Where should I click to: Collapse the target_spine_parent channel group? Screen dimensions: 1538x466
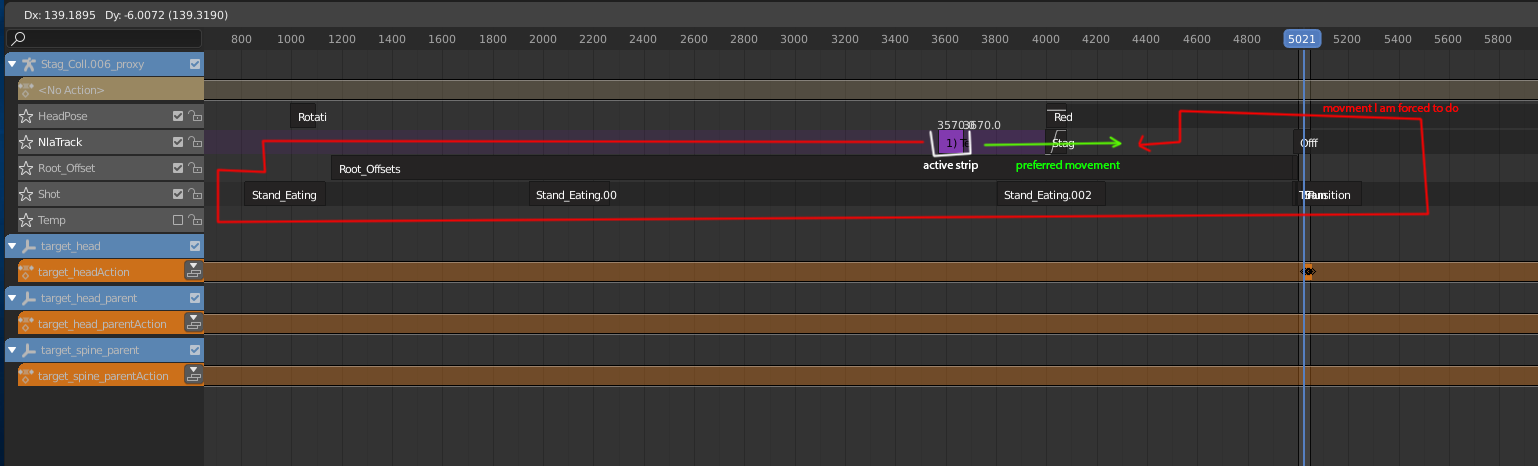click(x=12, y=350)
